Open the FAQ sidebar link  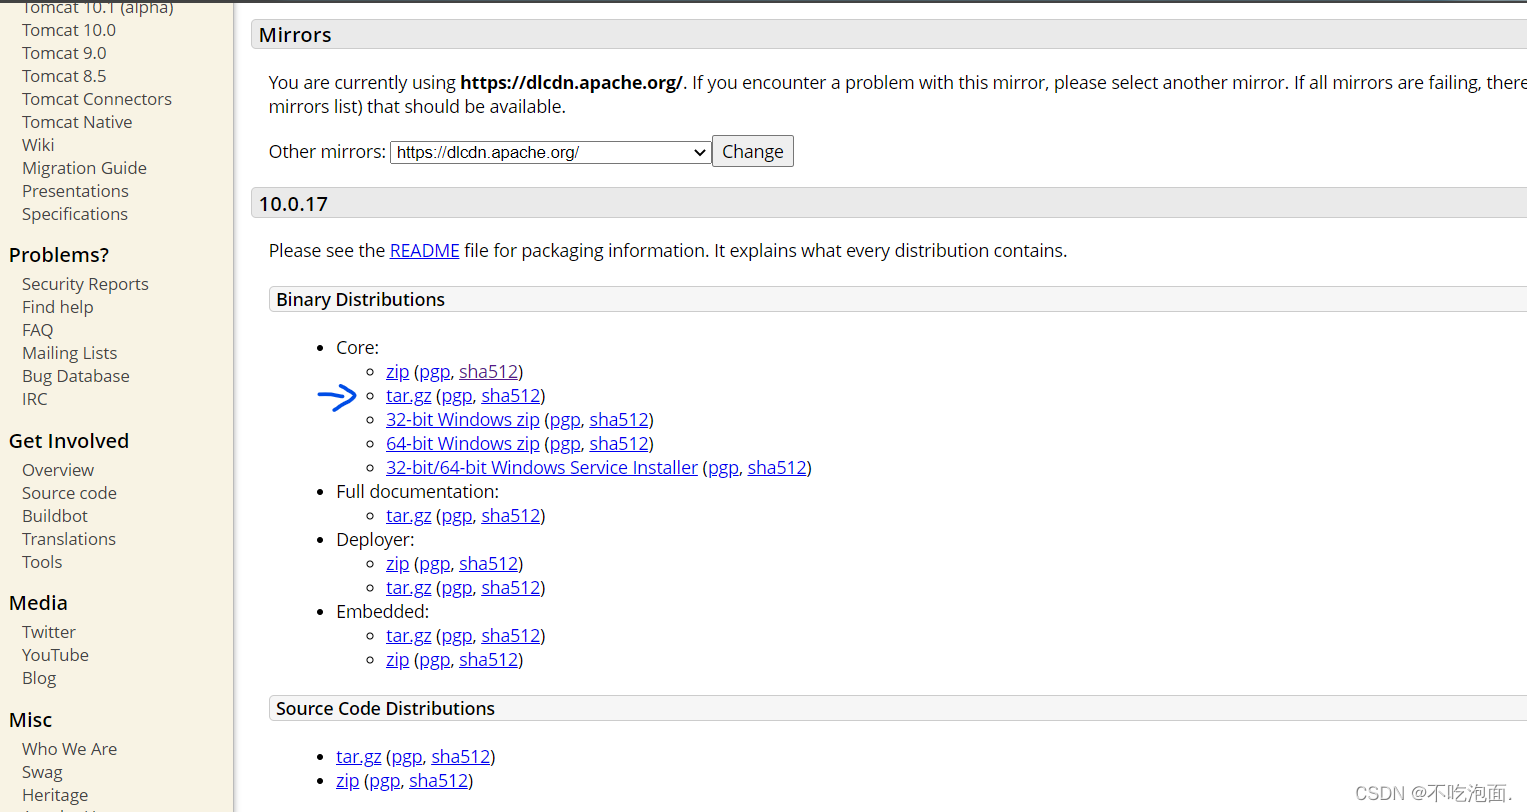pos(38,330)
